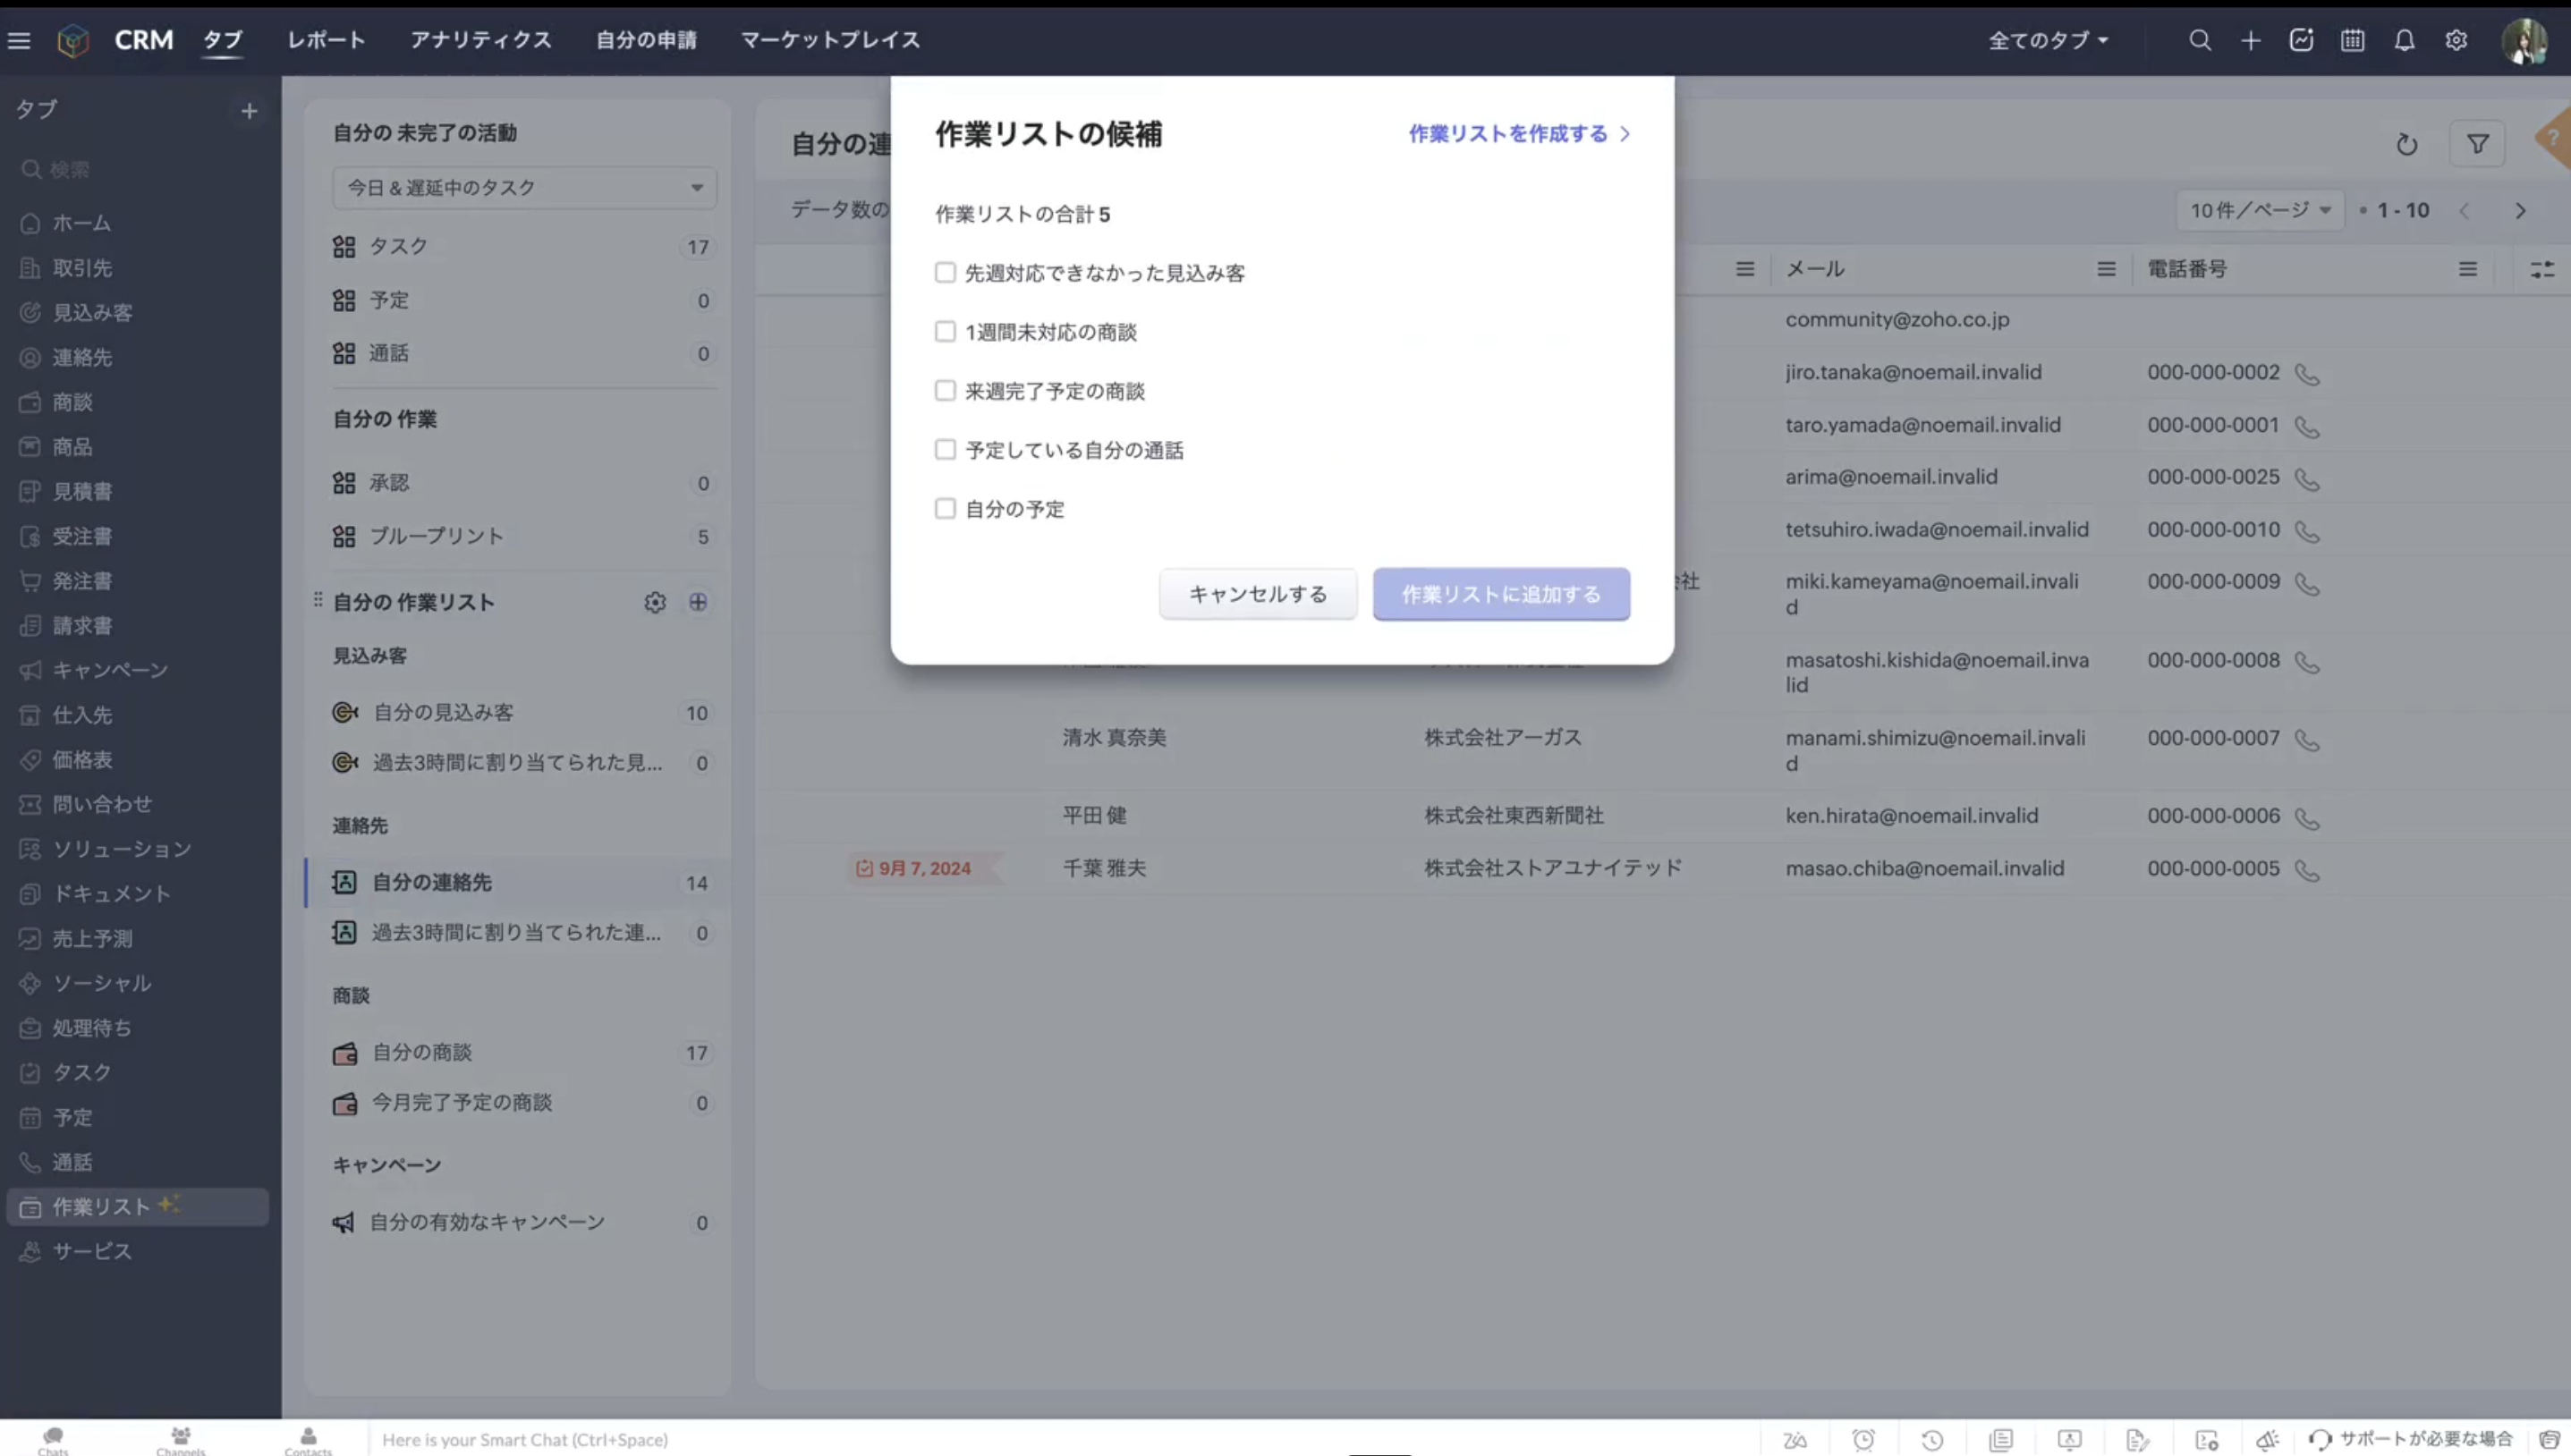This screenshot has height=1456, width=2571.
Task: Open the calendar icon in top bar
Action: pos(2352,40)
